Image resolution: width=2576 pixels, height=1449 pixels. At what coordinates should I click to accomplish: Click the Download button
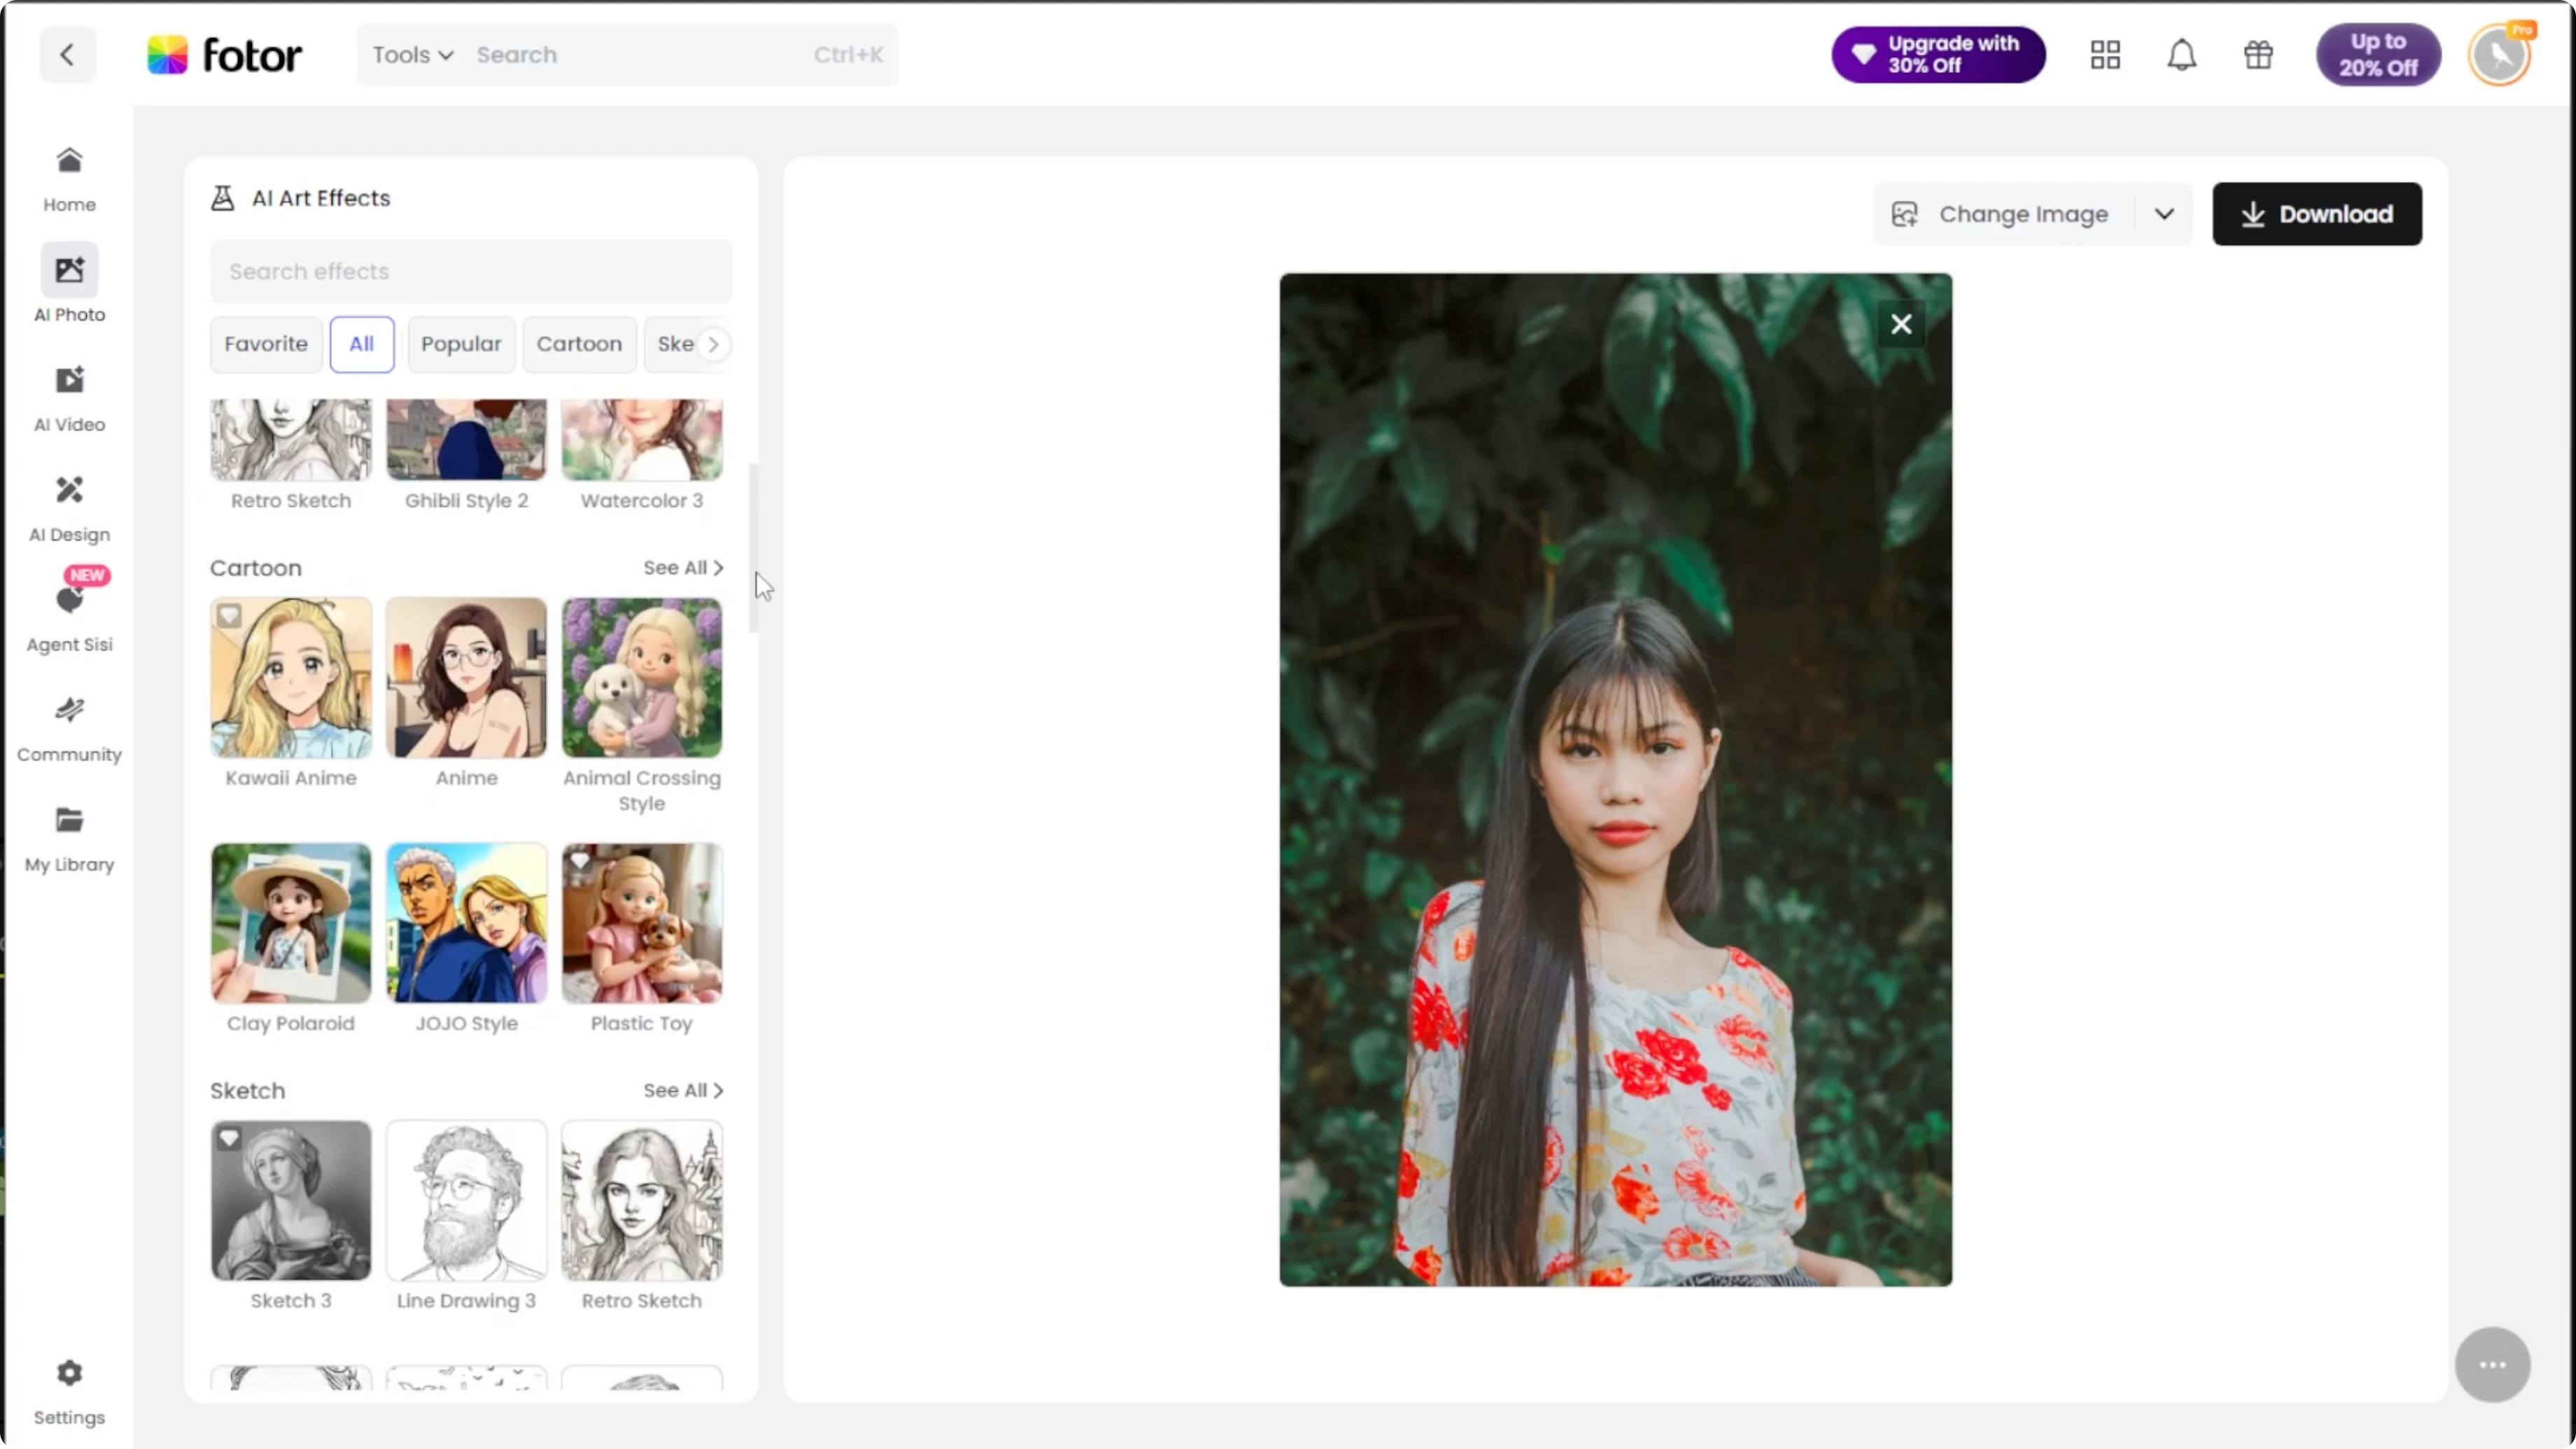[x=2317, y=214]
